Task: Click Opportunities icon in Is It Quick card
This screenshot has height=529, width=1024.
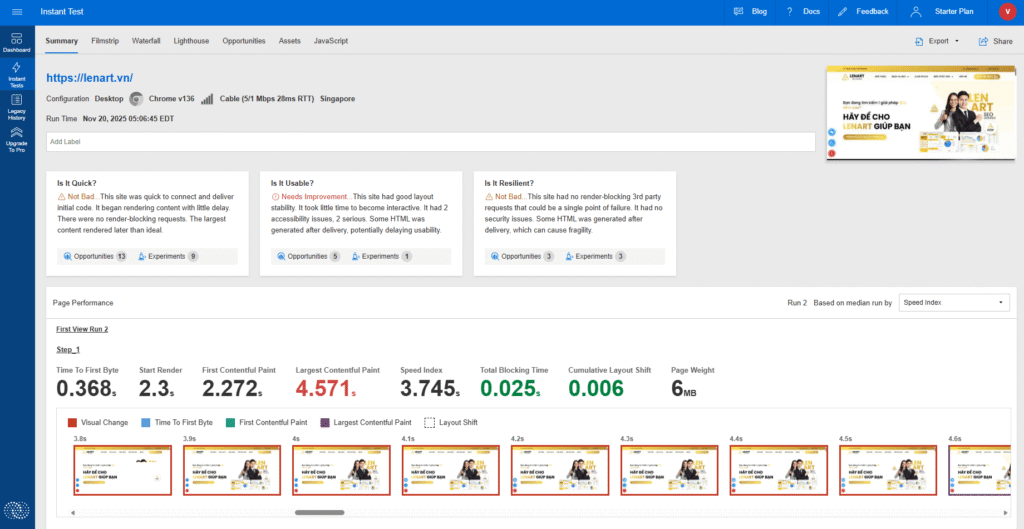Action: pos(67,257)
